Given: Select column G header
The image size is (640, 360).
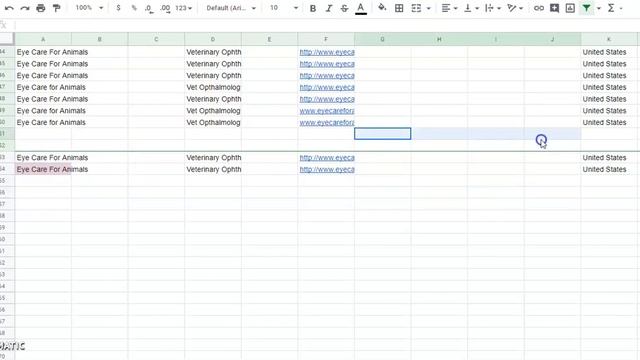Looking at the screenshot, I should pyautogui.click(x=382, y=39).
